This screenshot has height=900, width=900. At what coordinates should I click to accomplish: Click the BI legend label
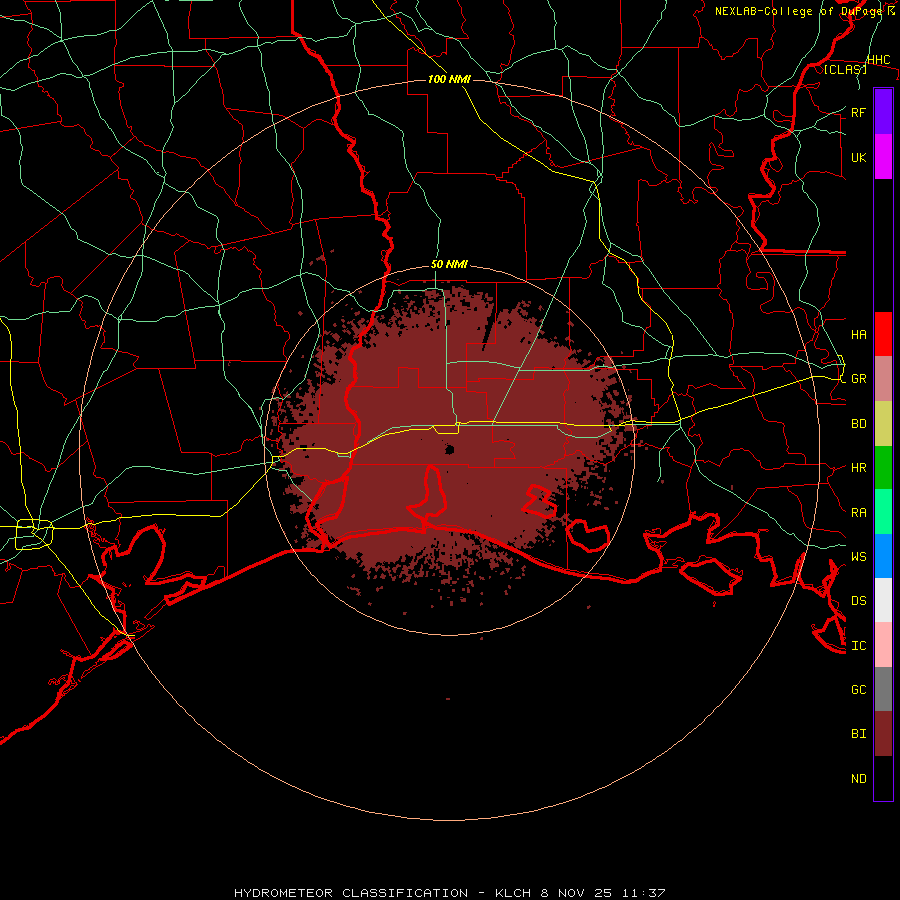858,734
